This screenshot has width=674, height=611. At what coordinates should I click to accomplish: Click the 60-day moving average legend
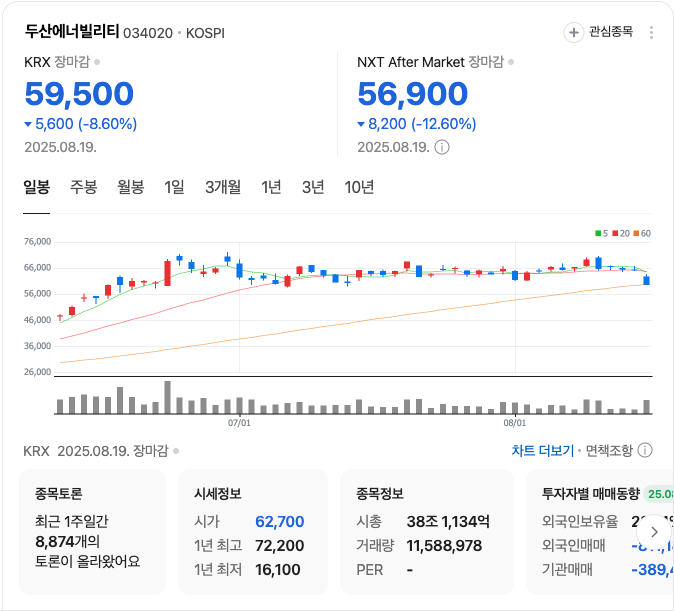pyautogui.click(x=642, y=233)
